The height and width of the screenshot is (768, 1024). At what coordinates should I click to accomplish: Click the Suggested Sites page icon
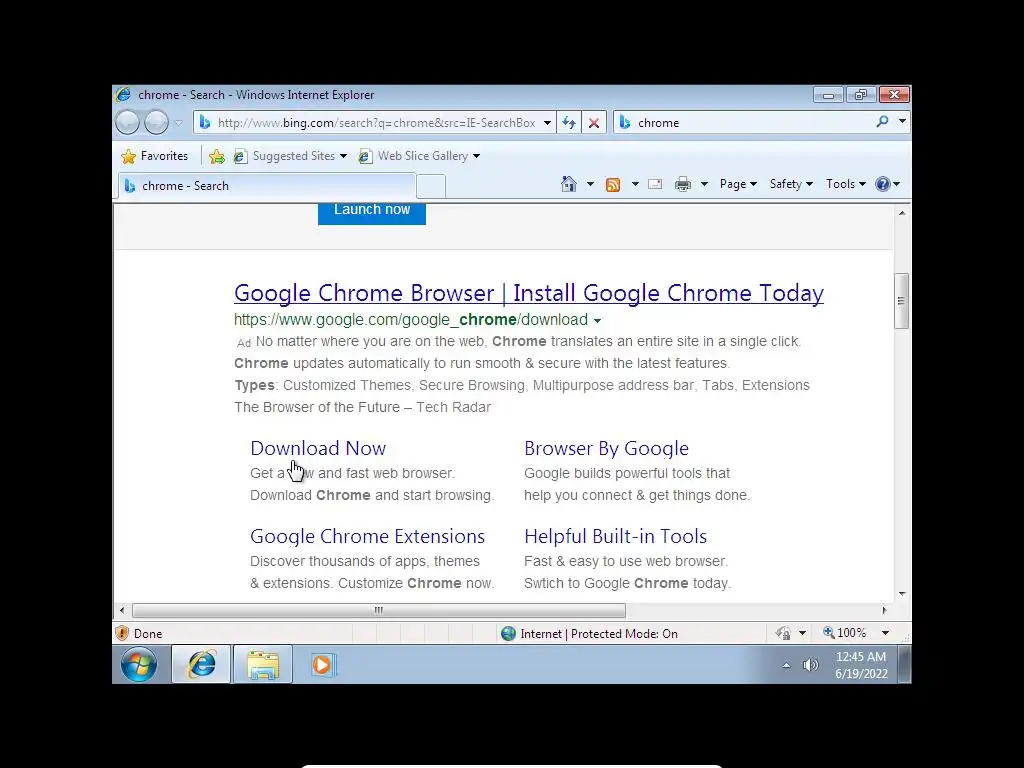240,156
